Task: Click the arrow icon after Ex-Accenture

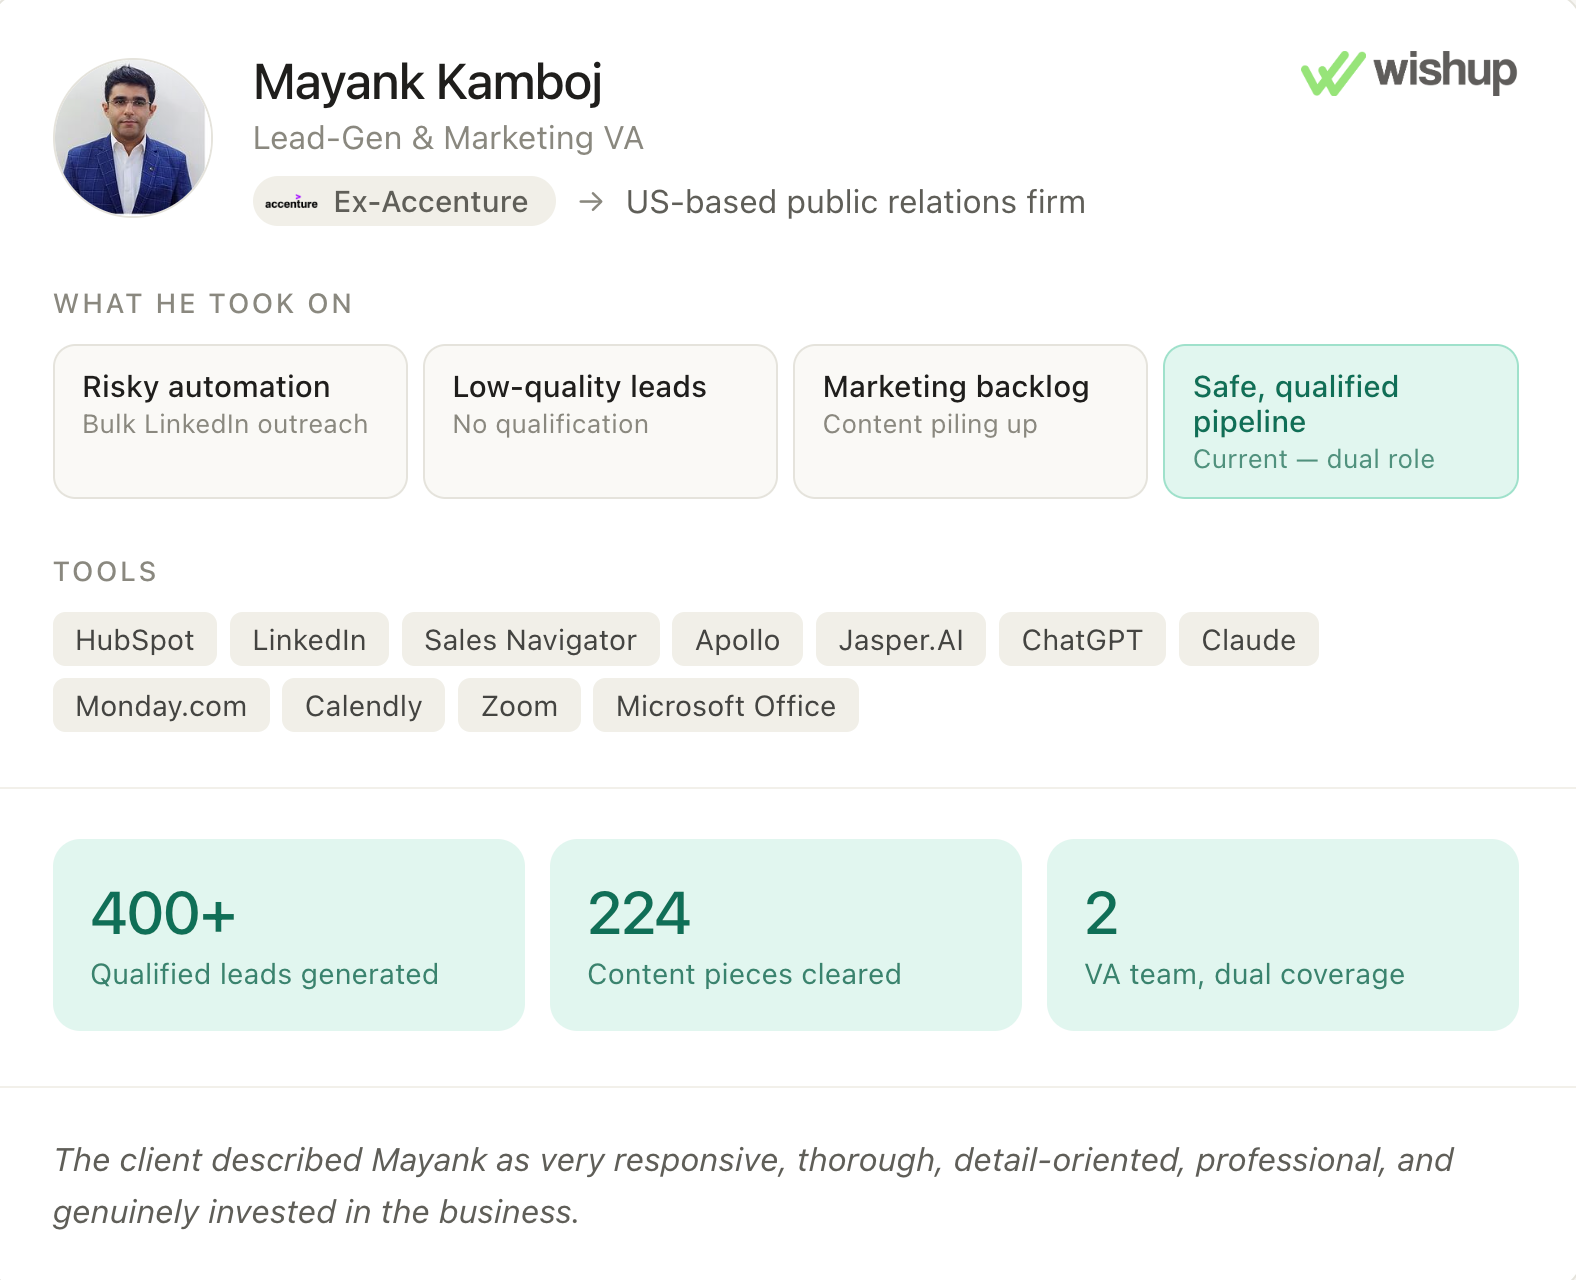Action: tap(591, 202)
